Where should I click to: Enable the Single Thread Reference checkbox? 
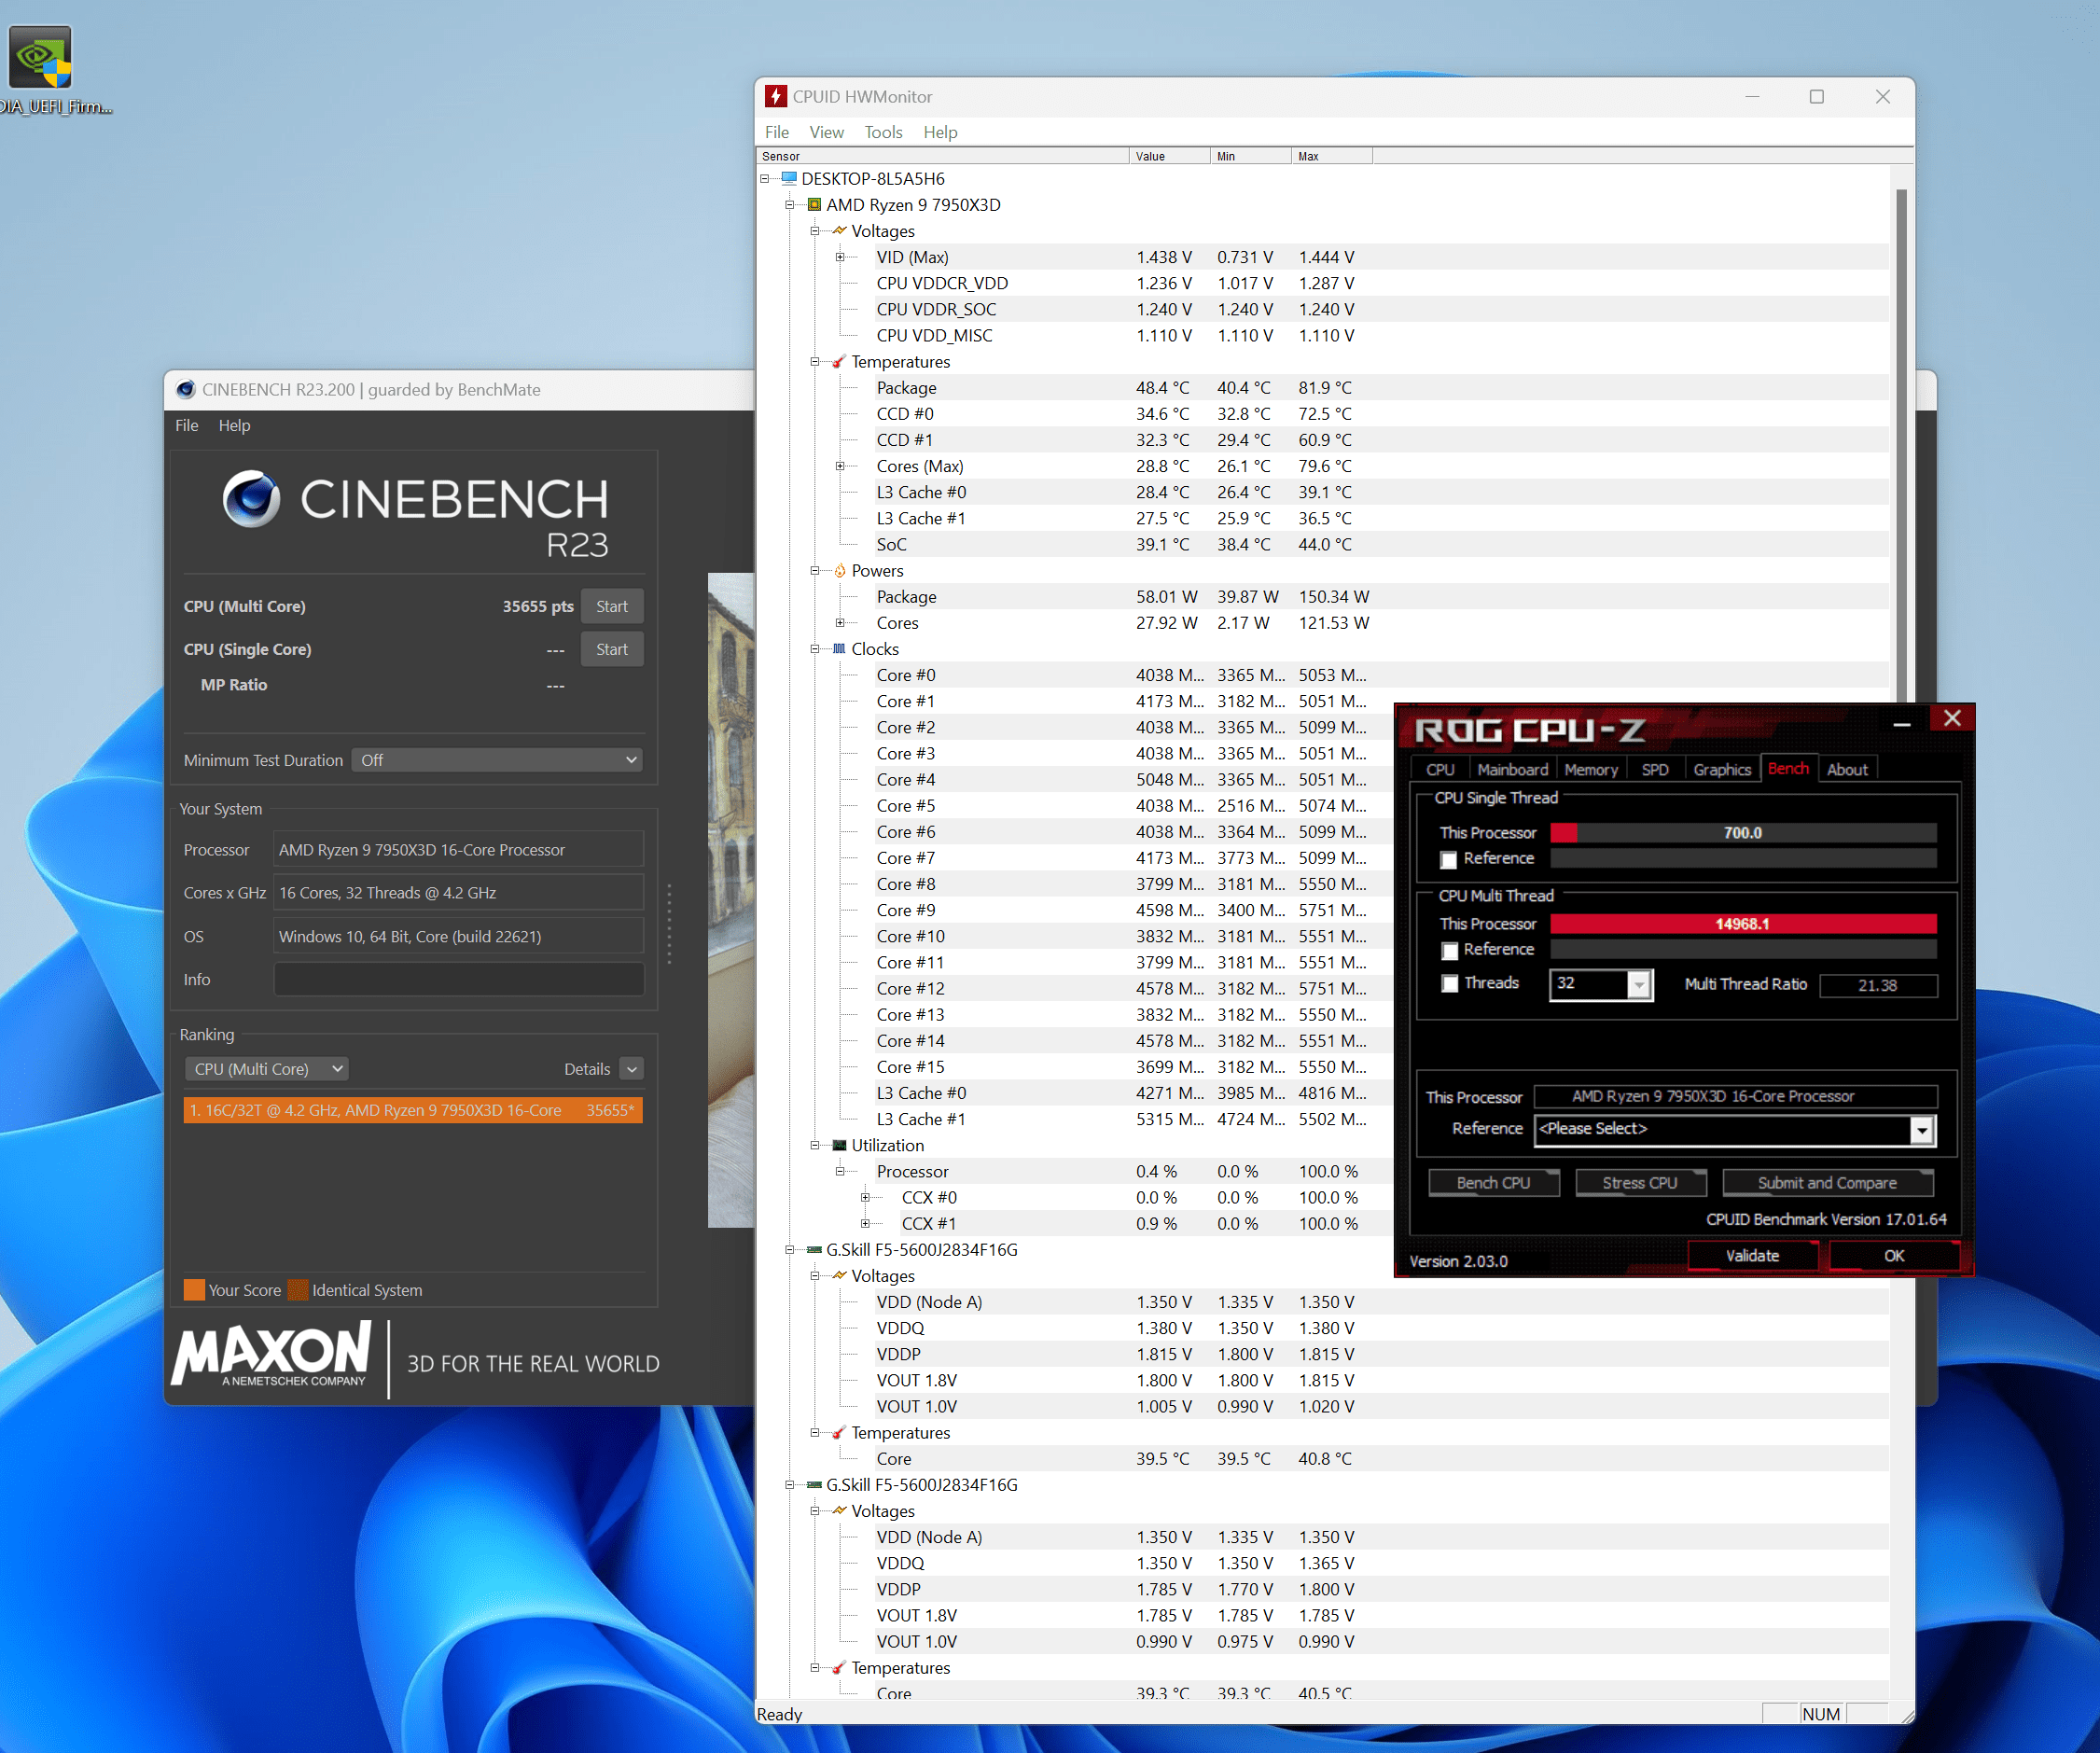click(1448, 860)
